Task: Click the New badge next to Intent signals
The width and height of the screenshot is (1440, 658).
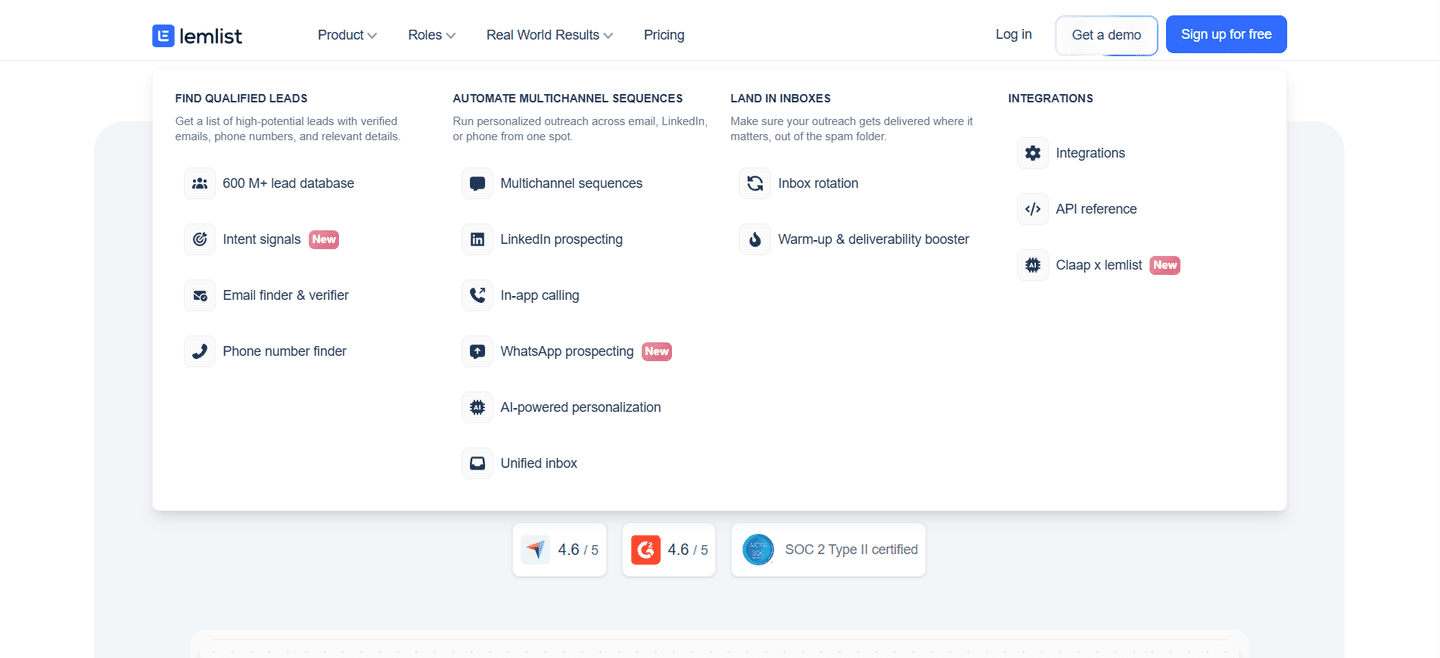Action: pyautogui.click(x=324, y=239)
